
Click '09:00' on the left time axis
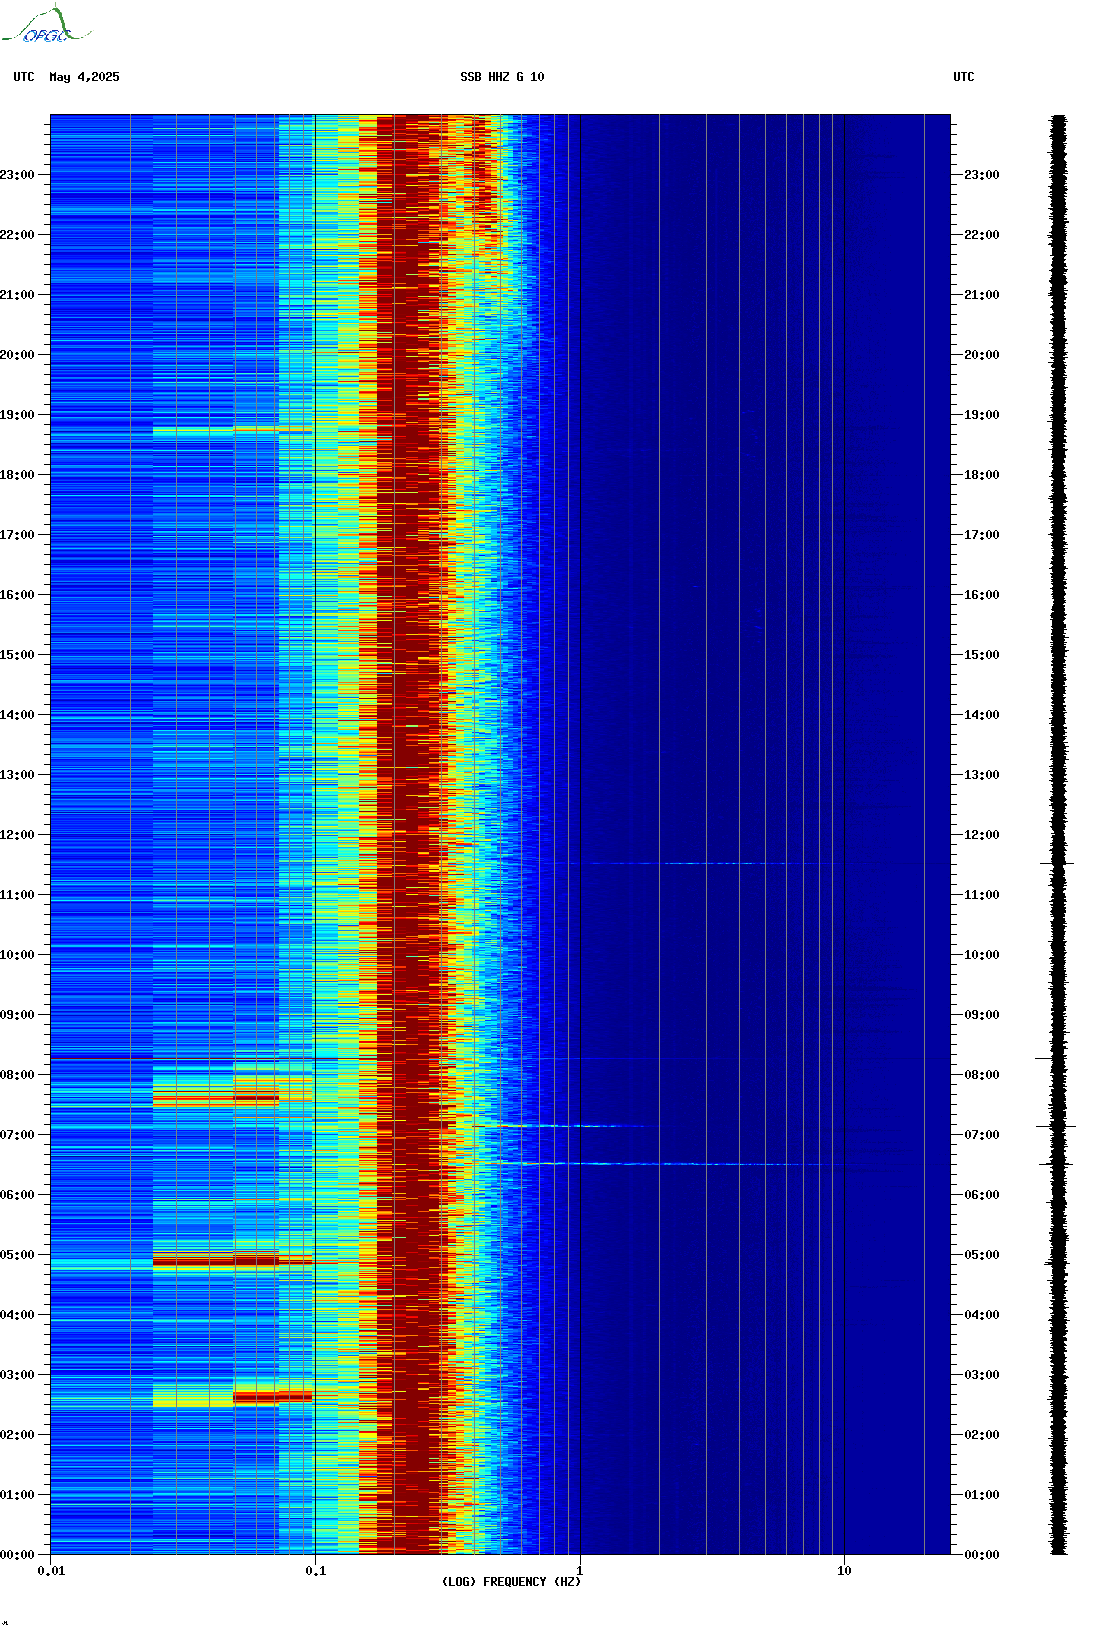pos(17,1015)
